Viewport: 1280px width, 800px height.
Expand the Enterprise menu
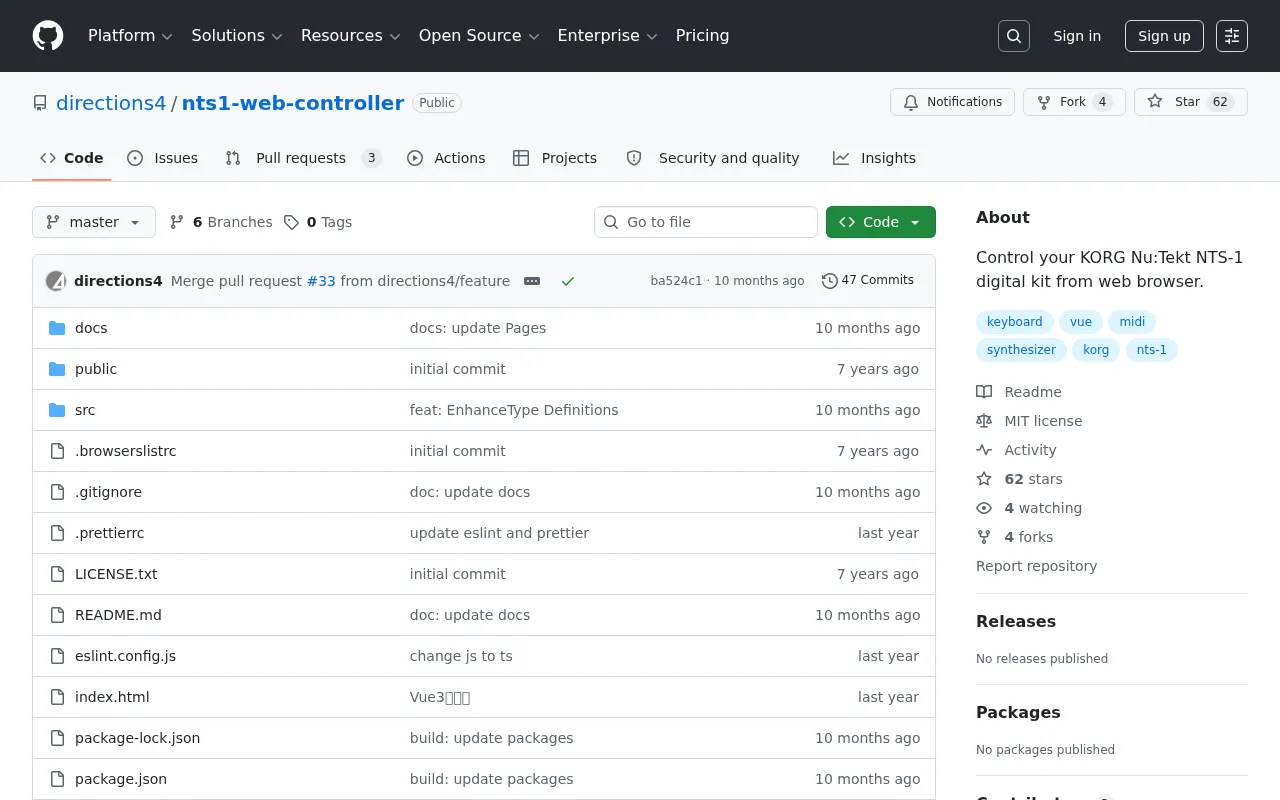[607, 36]
